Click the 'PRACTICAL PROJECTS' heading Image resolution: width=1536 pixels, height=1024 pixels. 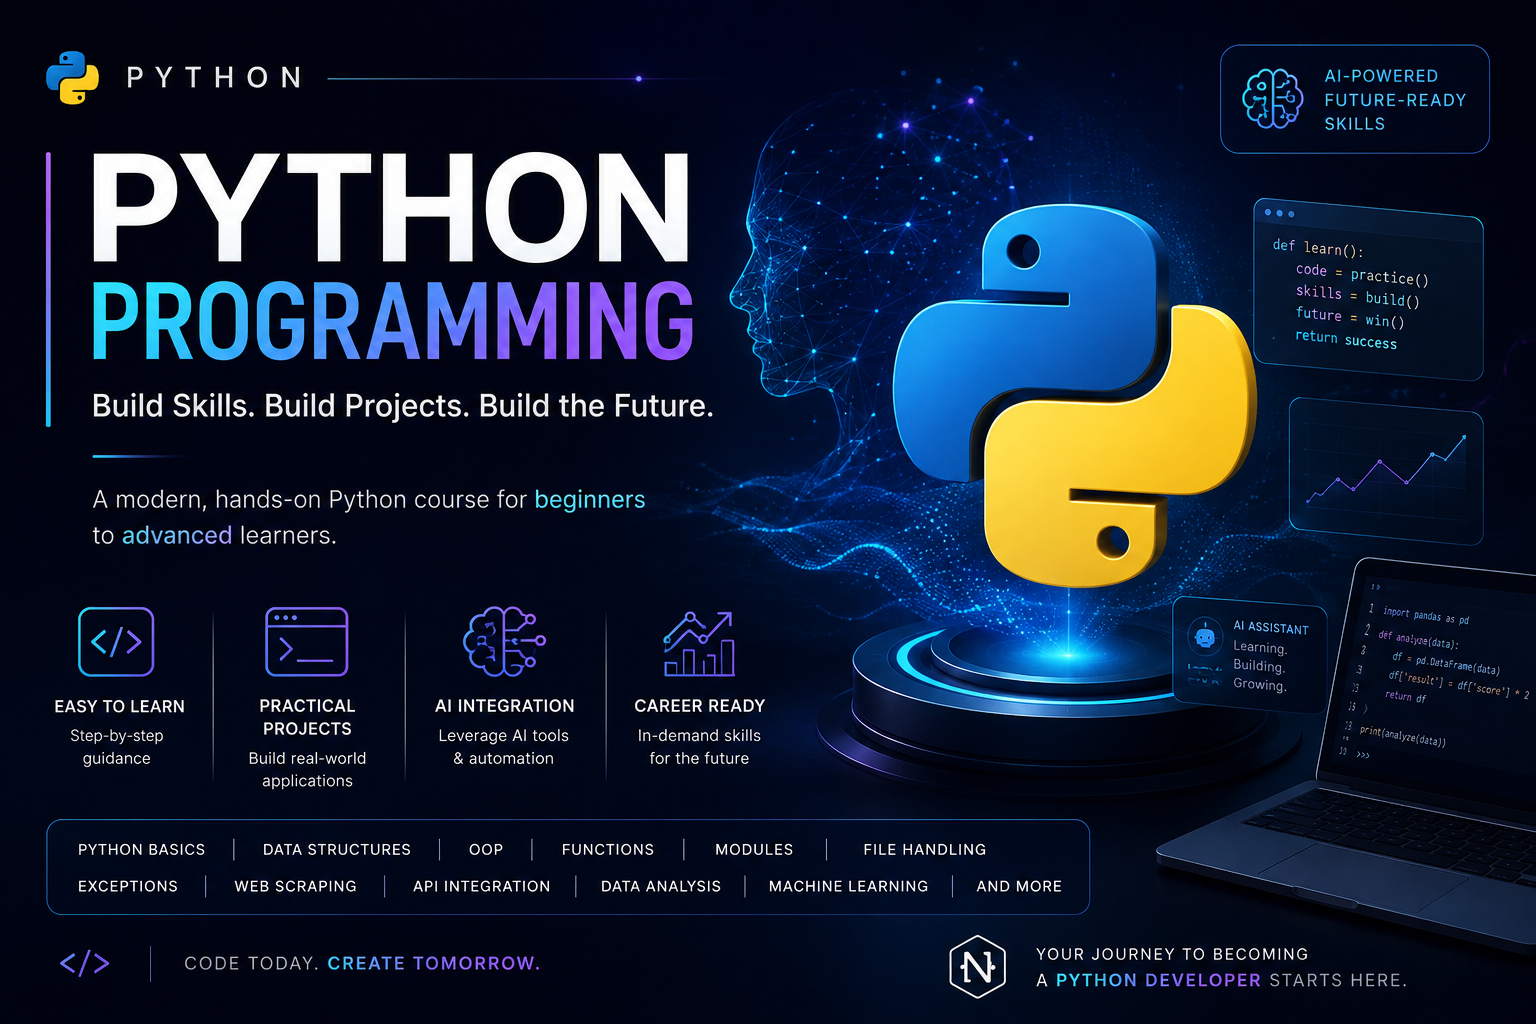(307, 718)
